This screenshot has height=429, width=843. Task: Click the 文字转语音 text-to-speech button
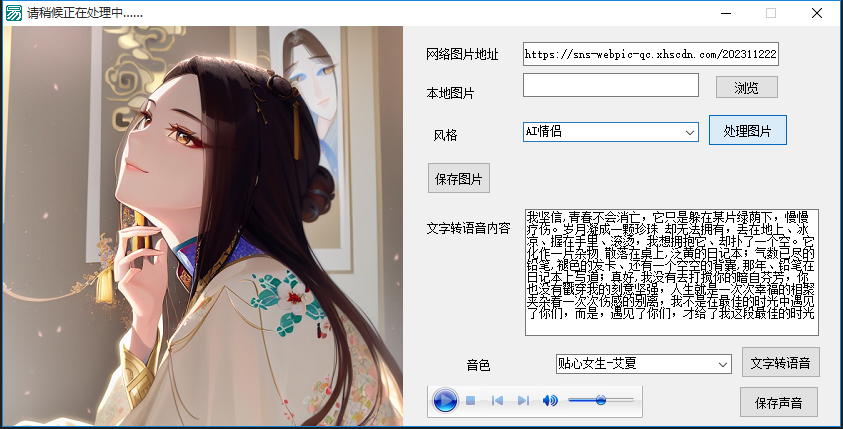click(780, 361)
